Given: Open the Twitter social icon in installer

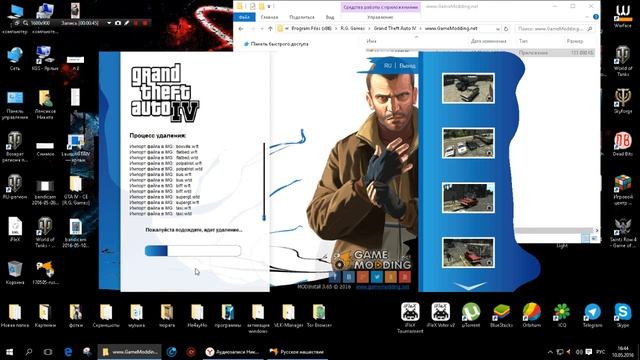Looking at the screenshot, I should pos(377,277).
